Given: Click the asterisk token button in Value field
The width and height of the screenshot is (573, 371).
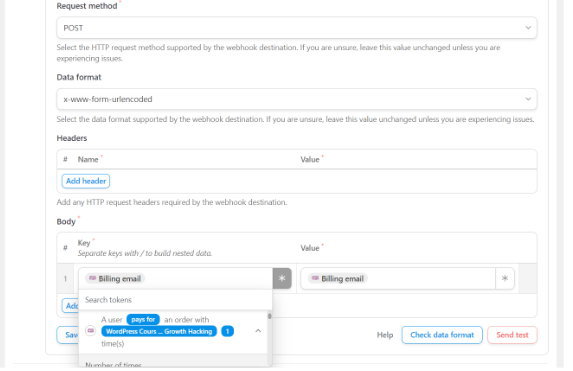Looking at the screenshot, I should tap(505, 279).
